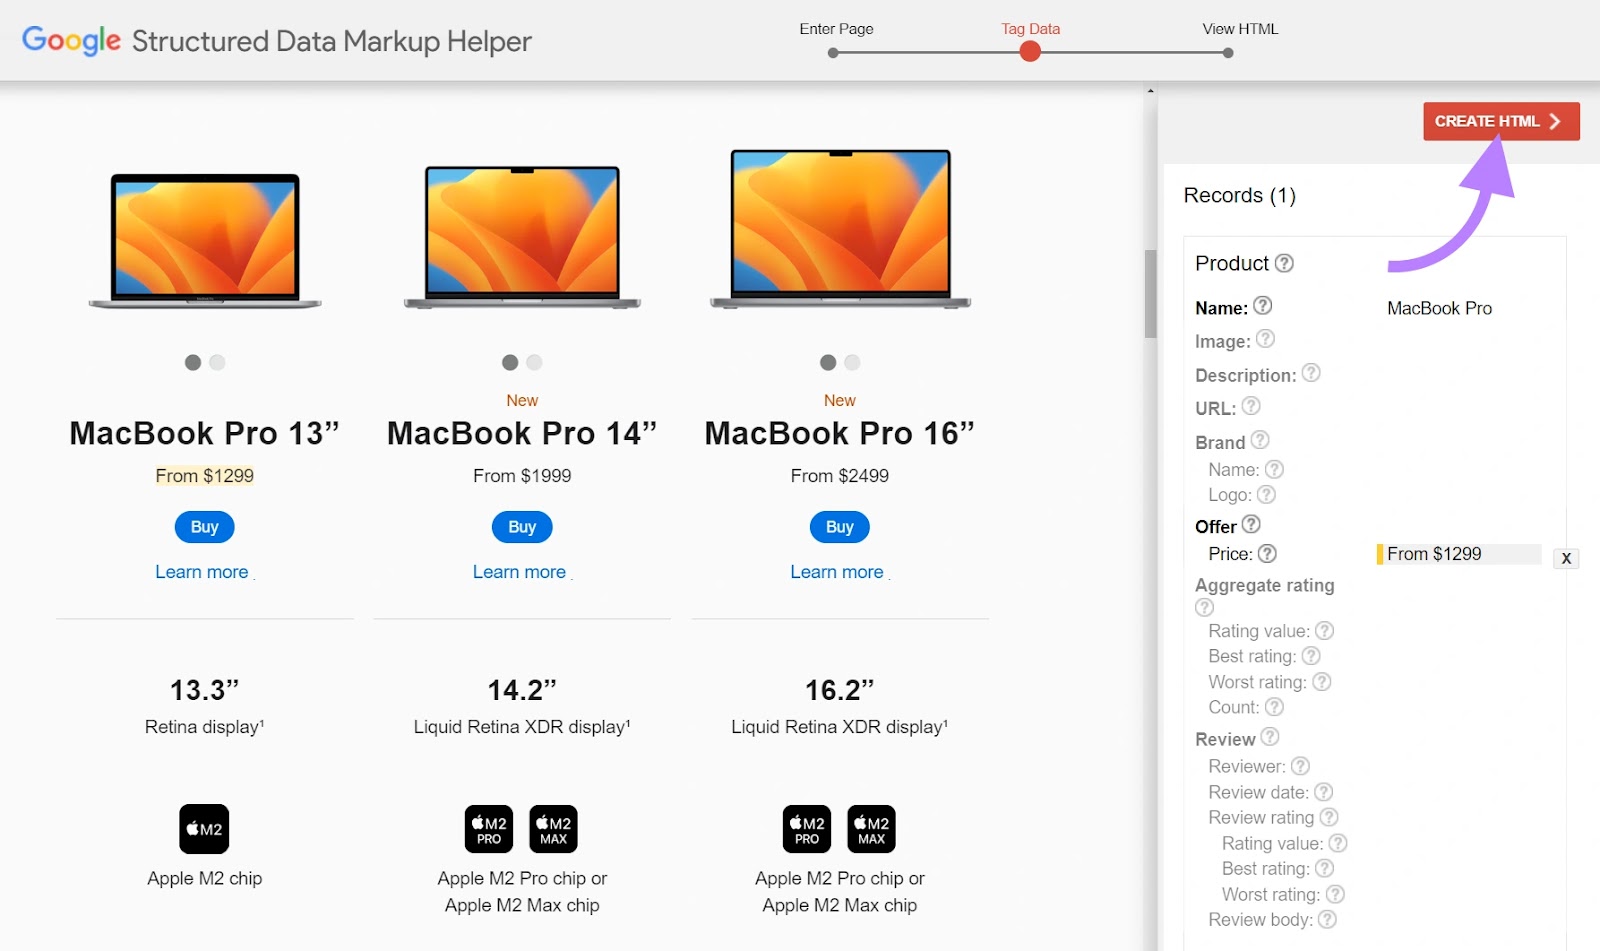The image size is (1600, 951).
Task: Open Learn more link for MacBook Pro 13"
Action: [x=202, y=572]
